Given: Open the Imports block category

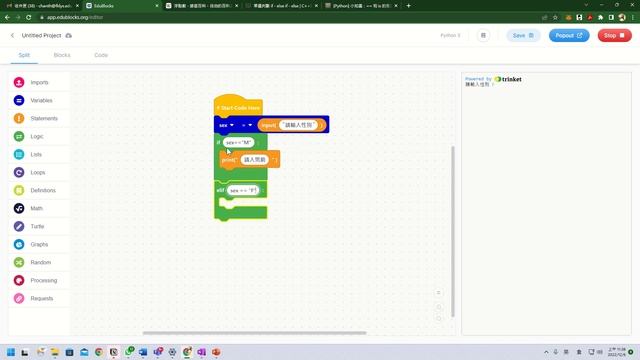Looking at the screenshot, I should (39, 82).
